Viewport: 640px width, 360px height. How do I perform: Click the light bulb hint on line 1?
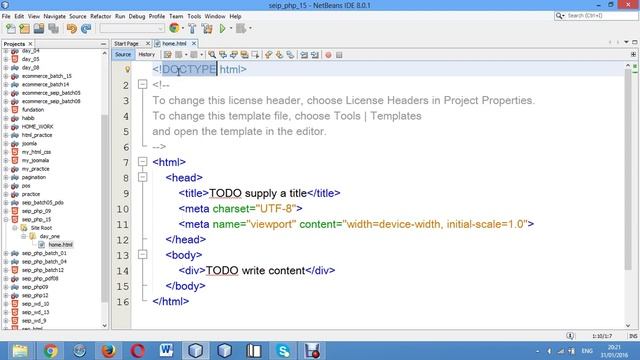coord(127,69)
